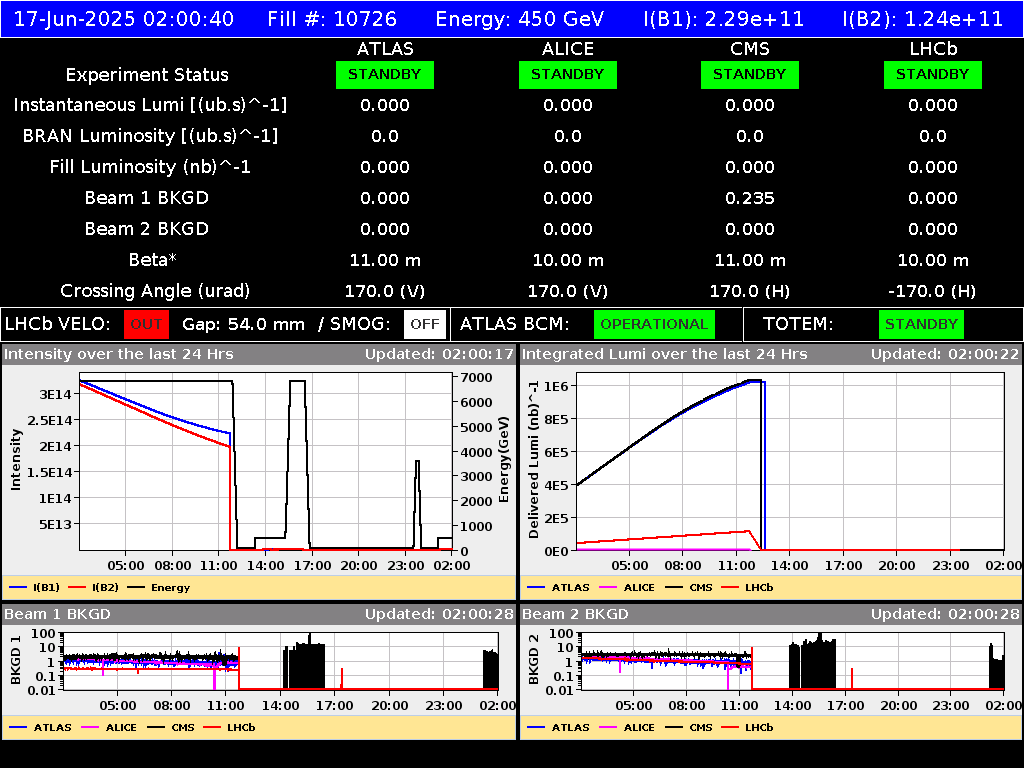Screen dimensions: 1024x768
Task: Click the Gap: 54.0 mm text
Action: tap(244, 325)
